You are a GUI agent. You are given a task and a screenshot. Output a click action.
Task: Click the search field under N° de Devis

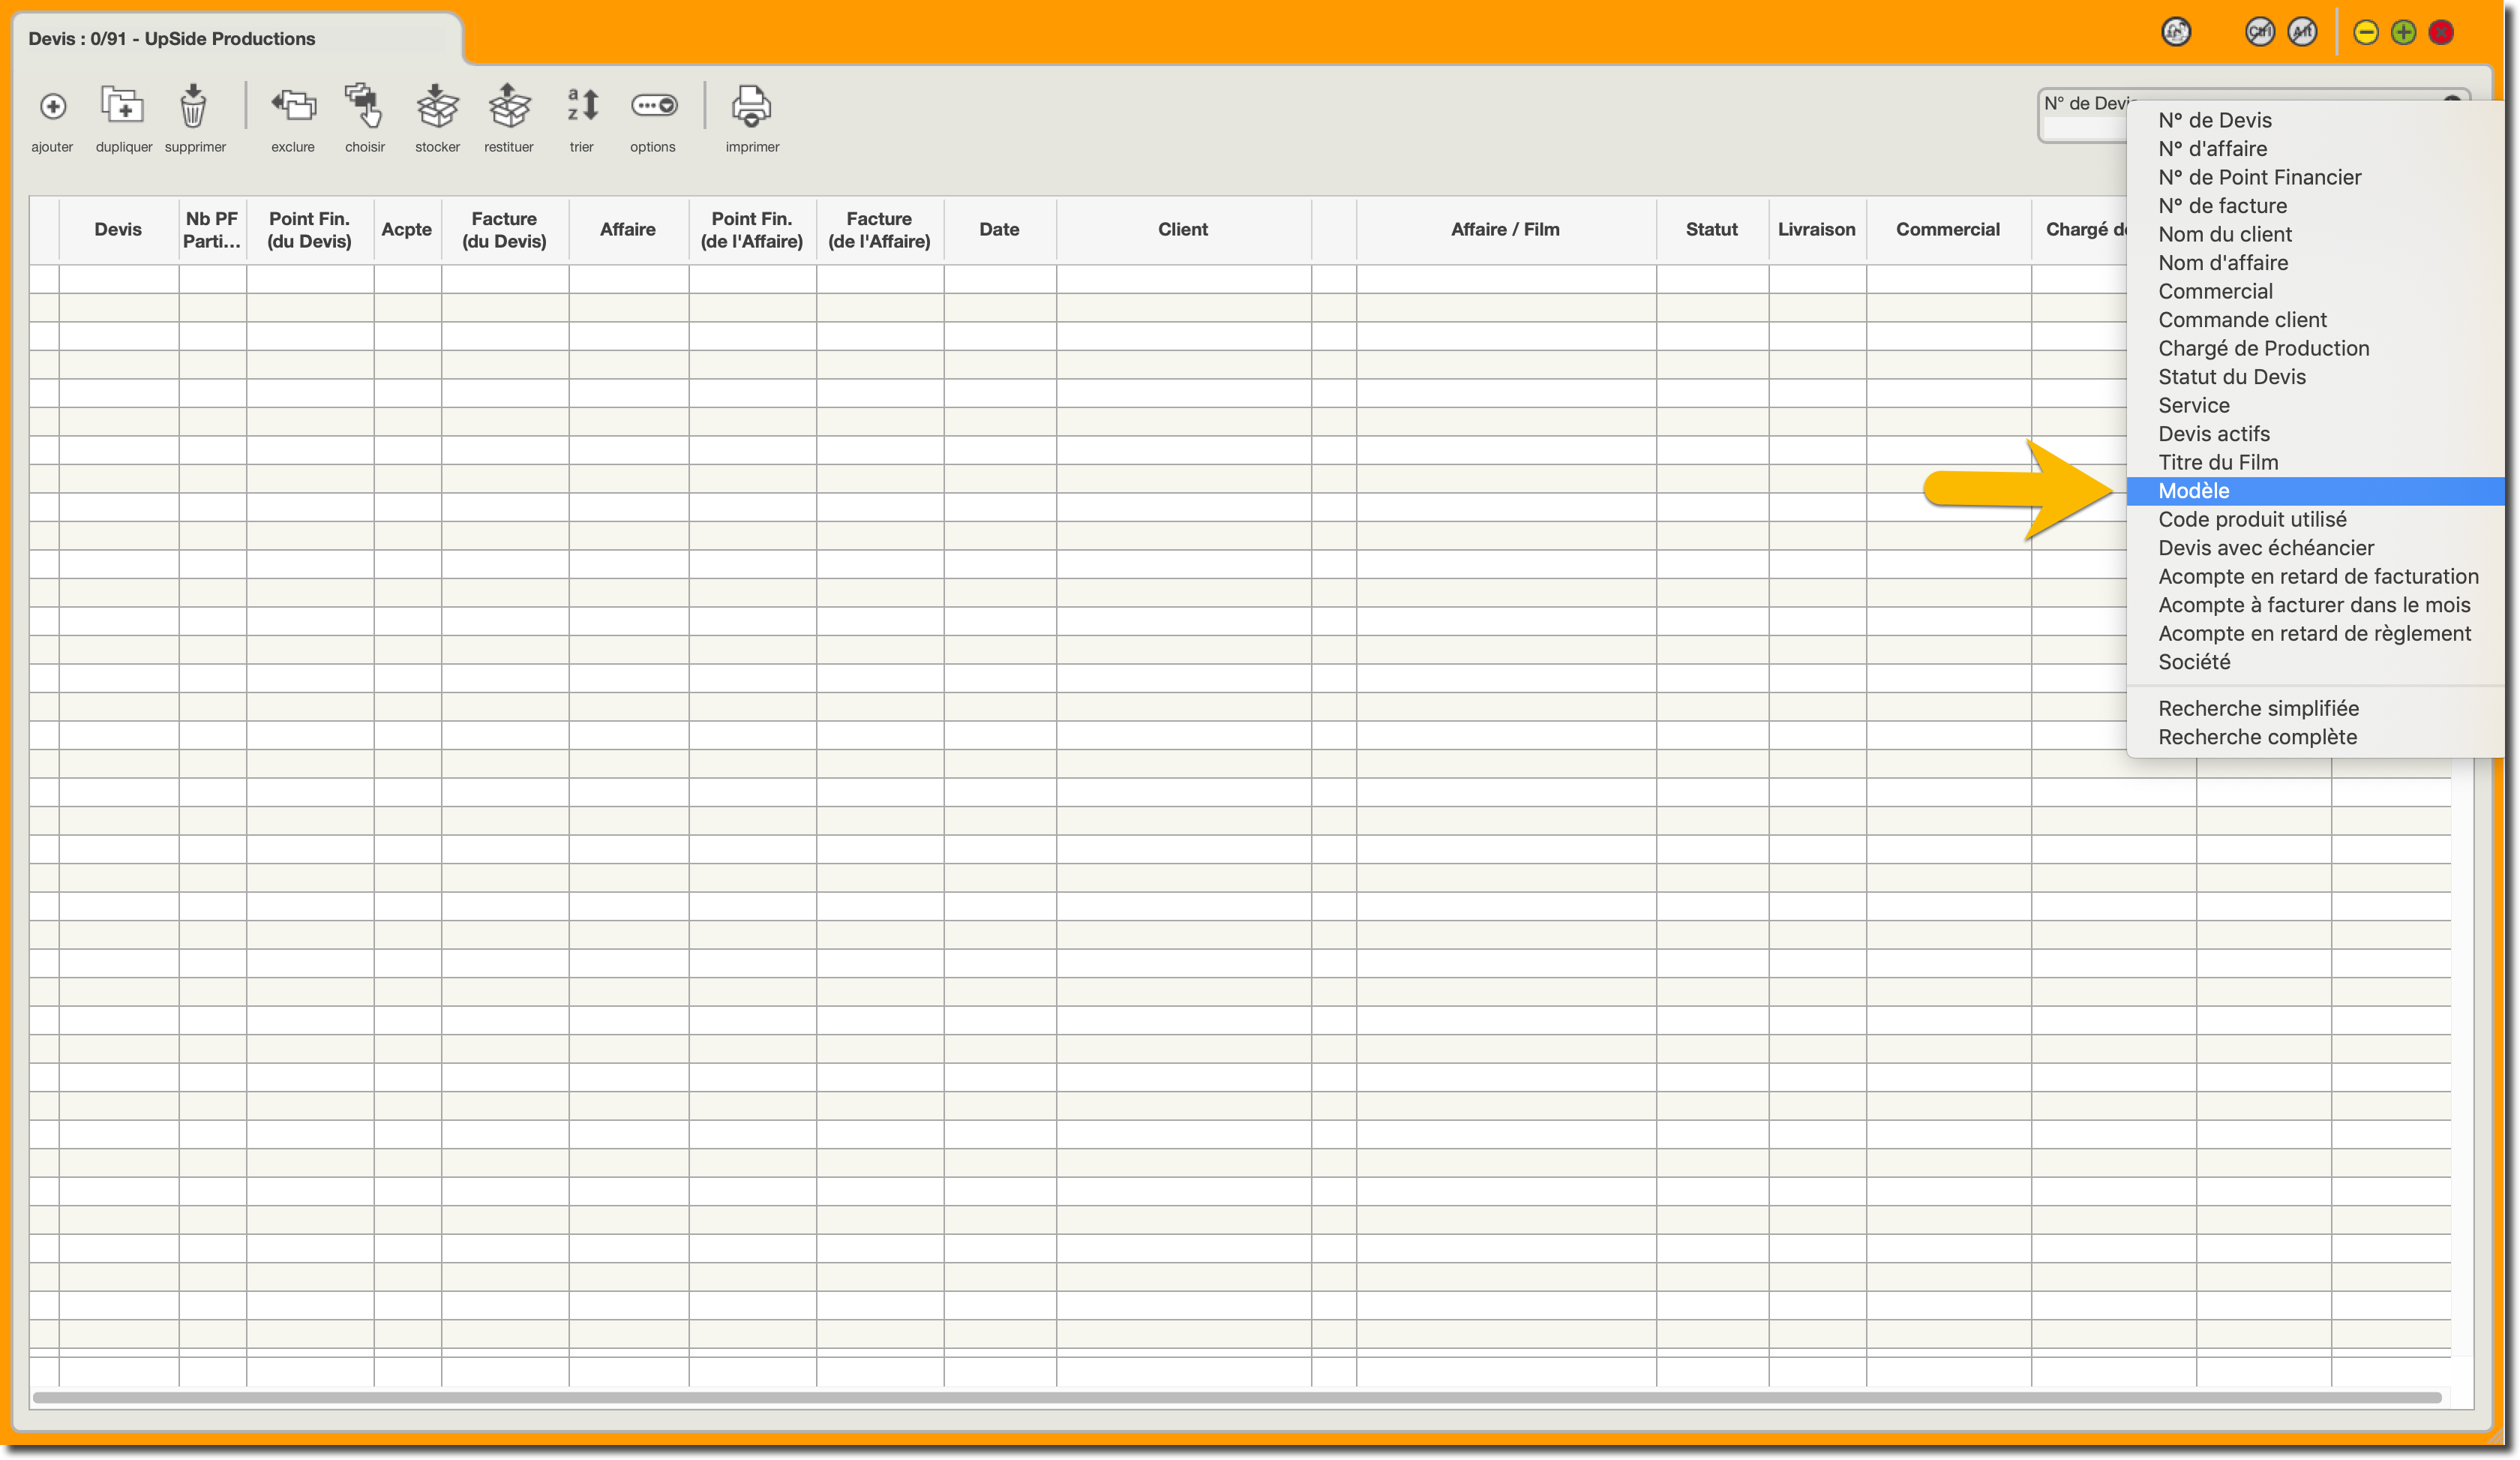(x=2084, y=129)
